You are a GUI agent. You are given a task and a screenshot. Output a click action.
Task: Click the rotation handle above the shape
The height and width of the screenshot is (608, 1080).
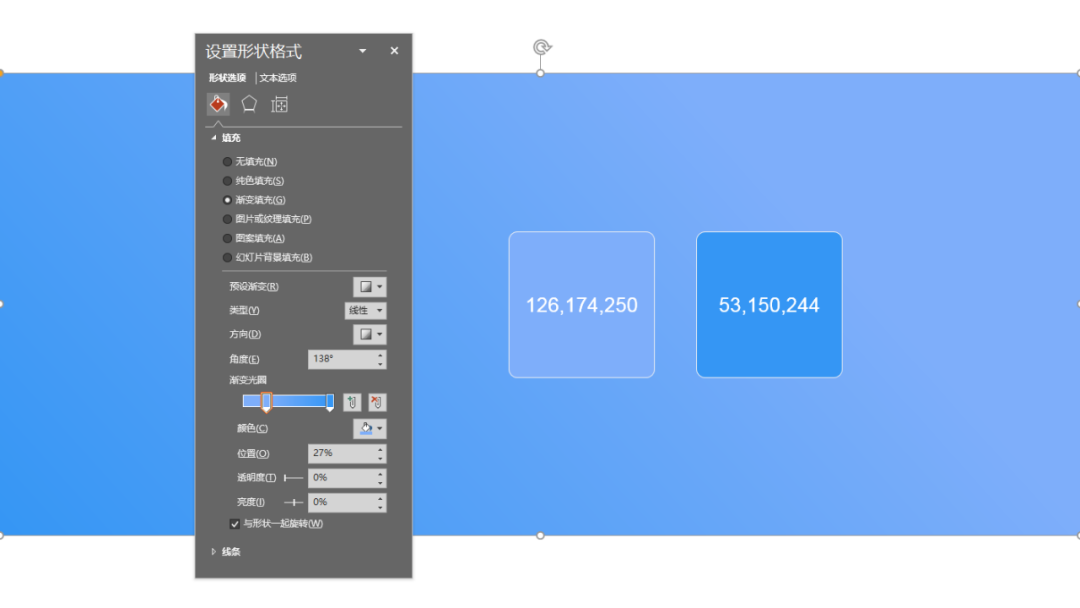[541, 48]
